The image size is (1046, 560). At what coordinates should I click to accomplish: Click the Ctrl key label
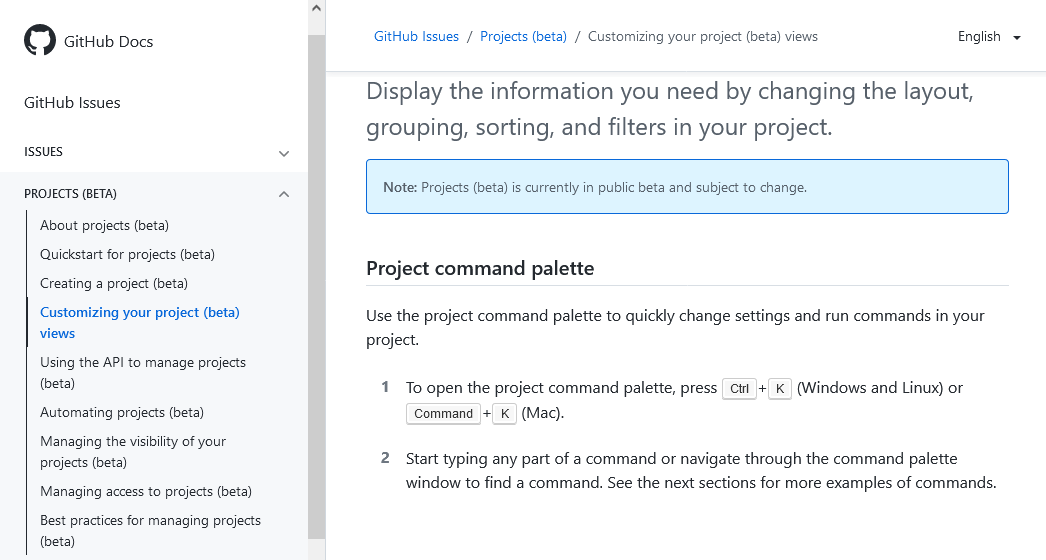[x=739, y=388]
